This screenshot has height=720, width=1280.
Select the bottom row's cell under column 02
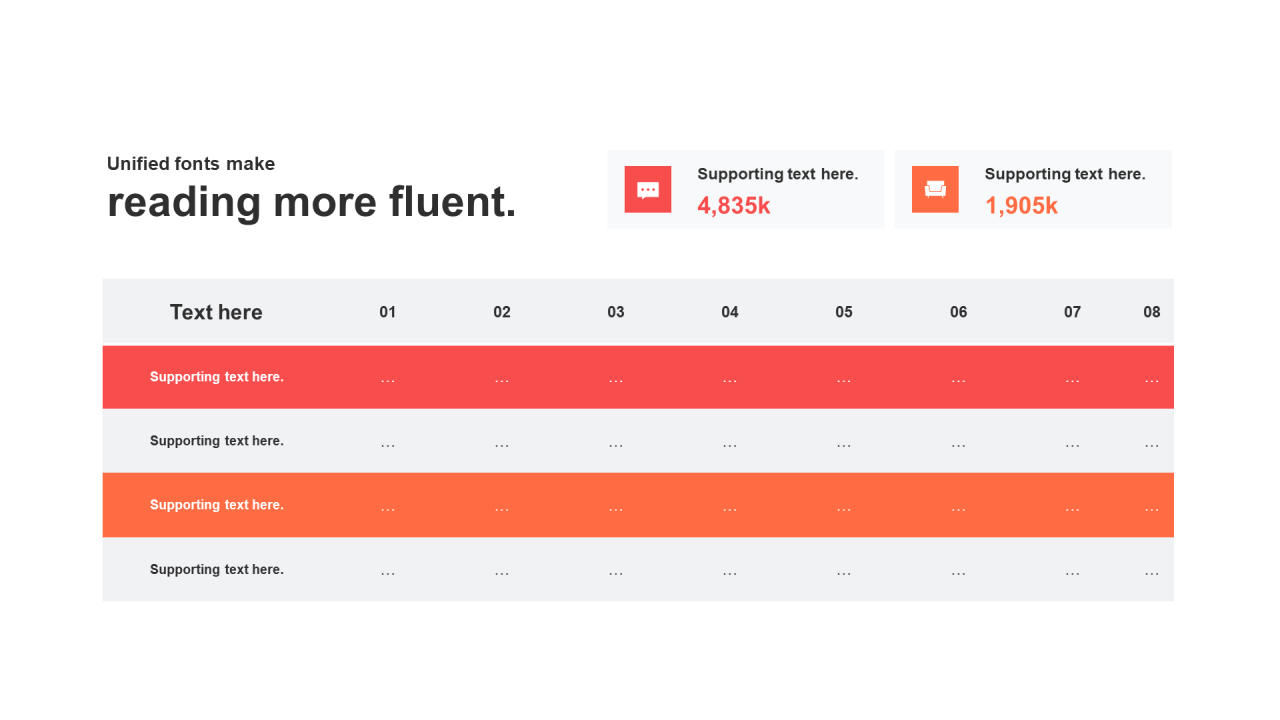[x=502, y=572]
